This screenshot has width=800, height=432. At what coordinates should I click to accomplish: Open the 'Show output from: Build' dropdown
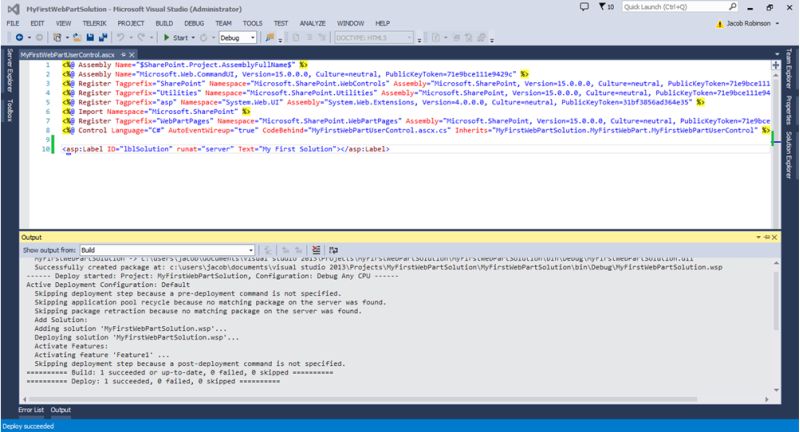pyautogui.click(x=167, y=250)
